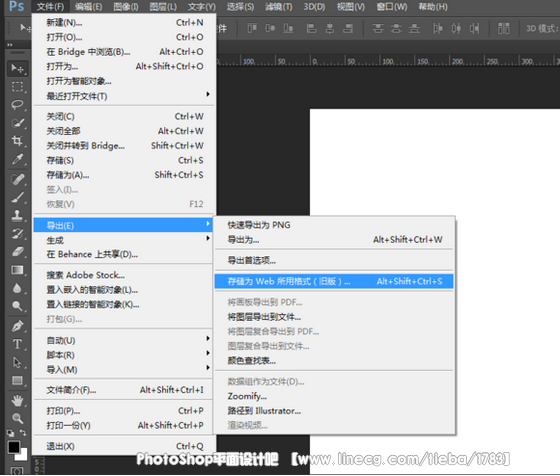
Task: Choose 将图层导出到文件...
Action: 334,317
